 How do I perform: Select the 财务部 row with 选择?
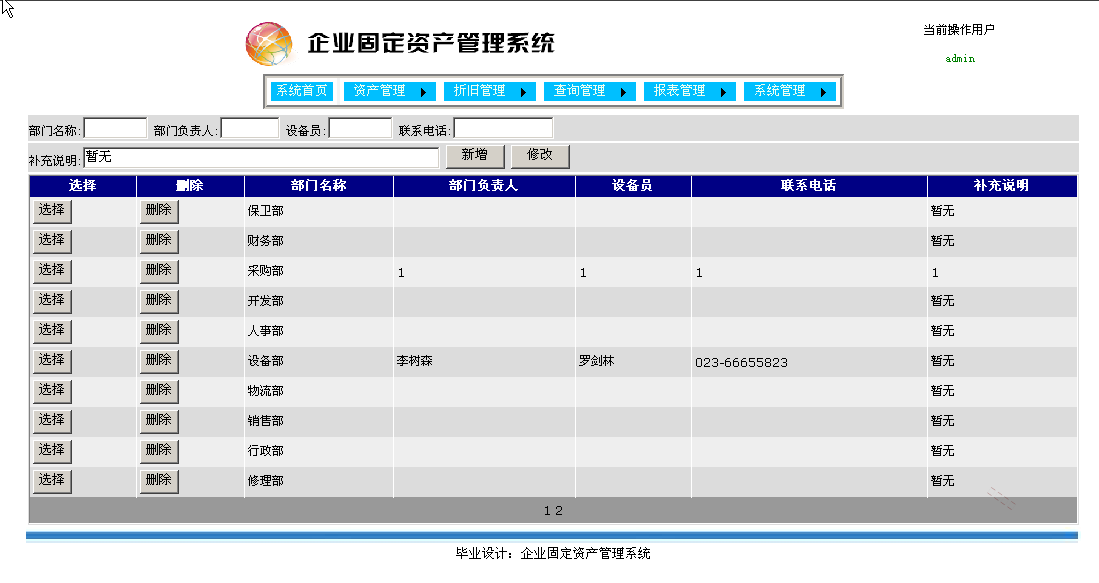click(x=52, y=241)
